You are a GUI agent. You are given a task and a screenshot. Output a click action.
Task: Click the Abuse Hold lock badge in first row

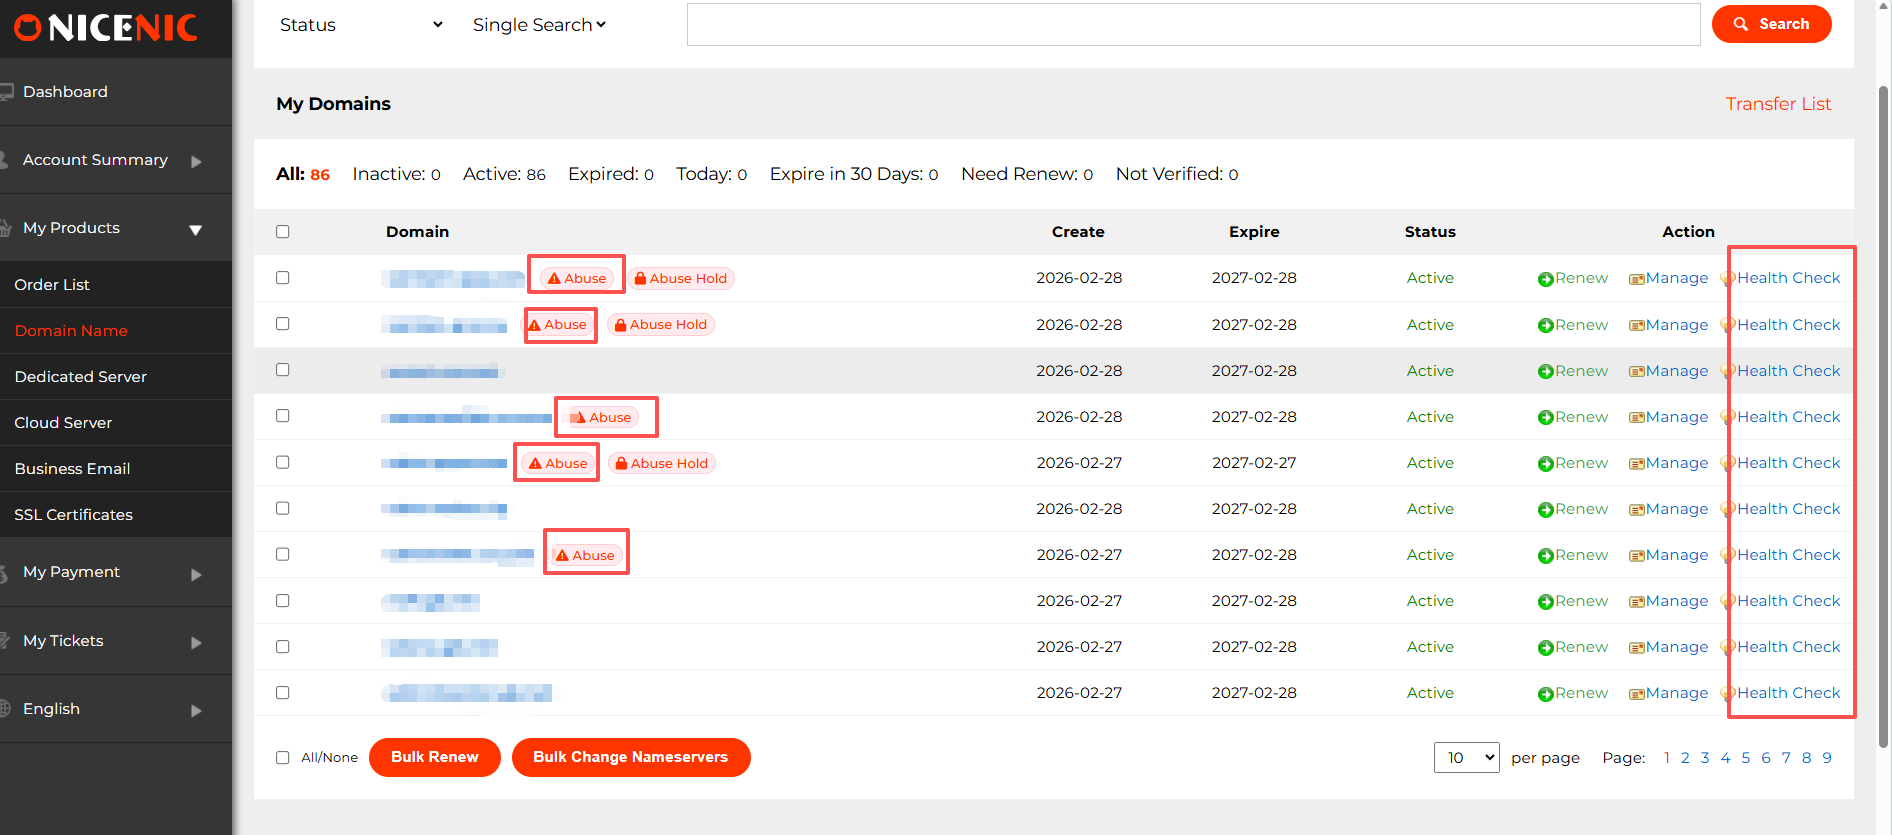point(681,279)
